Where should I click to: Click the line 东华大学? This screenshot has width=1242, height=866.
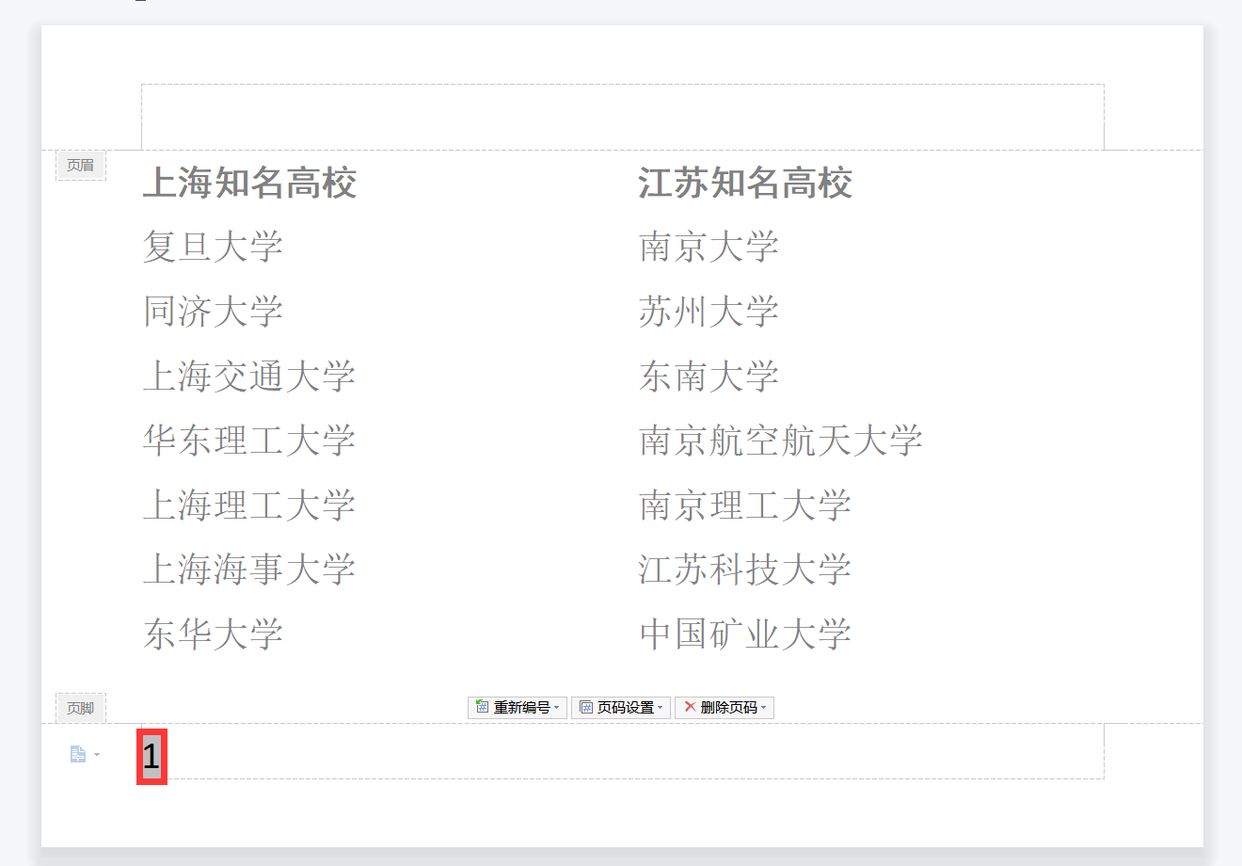[x=213, y=634]
